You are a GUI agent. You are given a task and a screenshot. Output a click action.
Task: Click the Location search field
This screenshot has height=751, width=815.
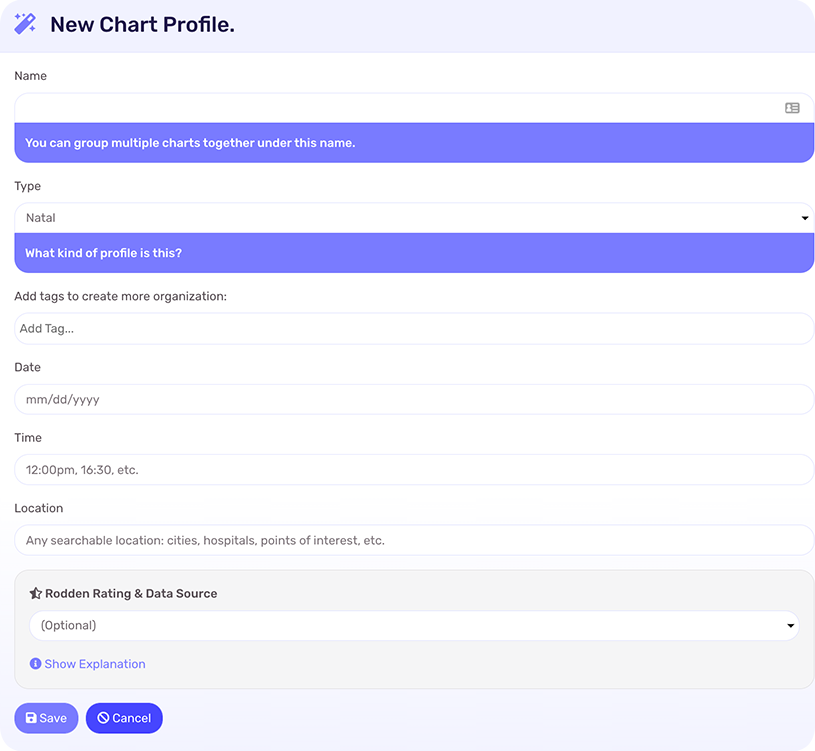414,540
